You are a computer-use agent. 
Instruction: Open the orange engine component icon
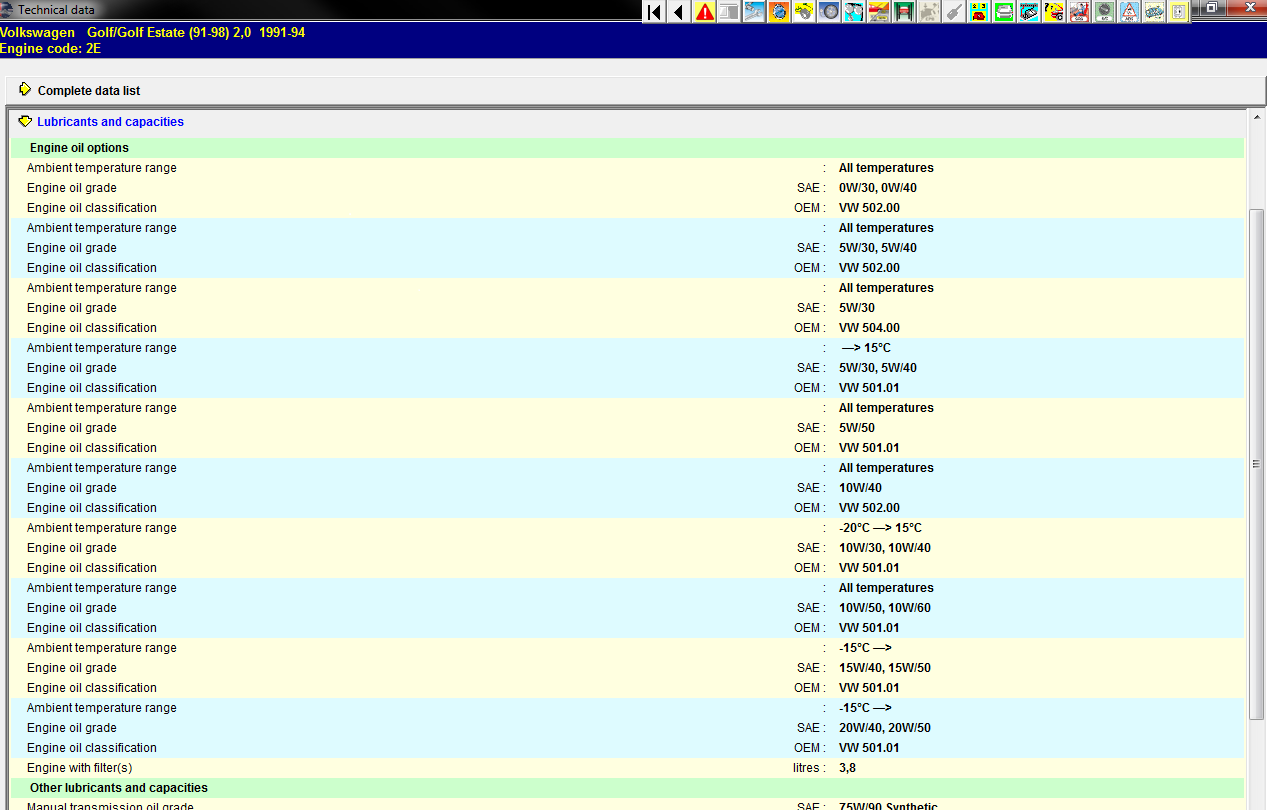tap(779, 12)
